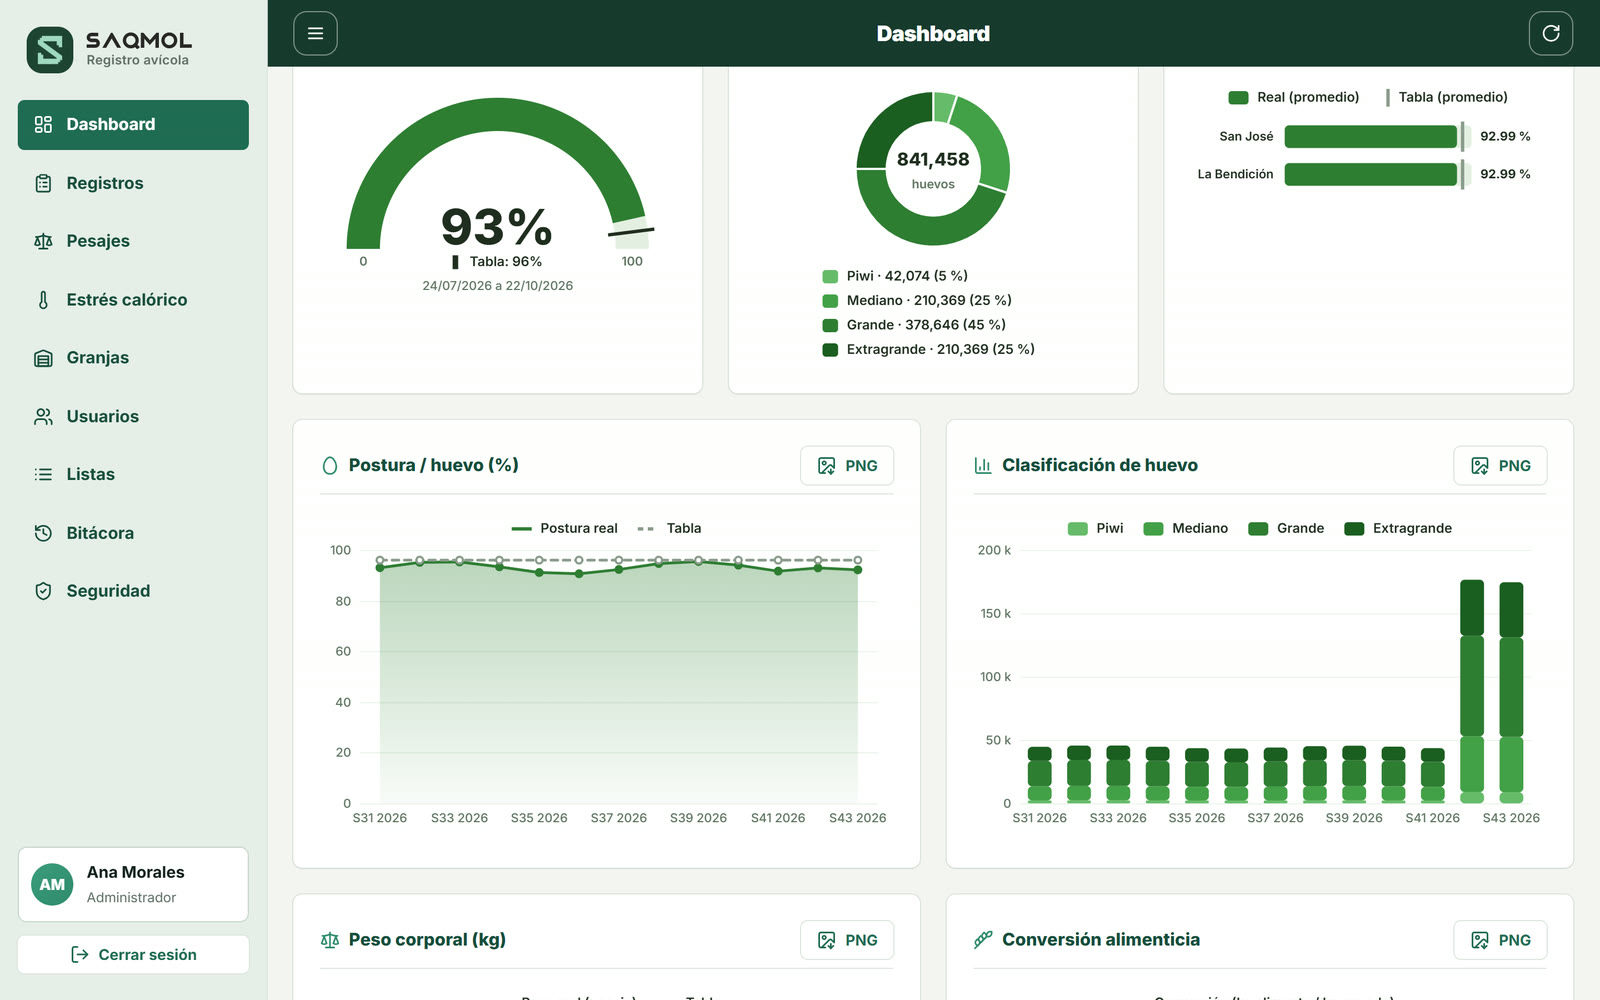The width and height of the screenshot is (1600, 1000).
Task: Click the Peso corporal scale icon
Action: pyautogui.click(x=330, y=940)
